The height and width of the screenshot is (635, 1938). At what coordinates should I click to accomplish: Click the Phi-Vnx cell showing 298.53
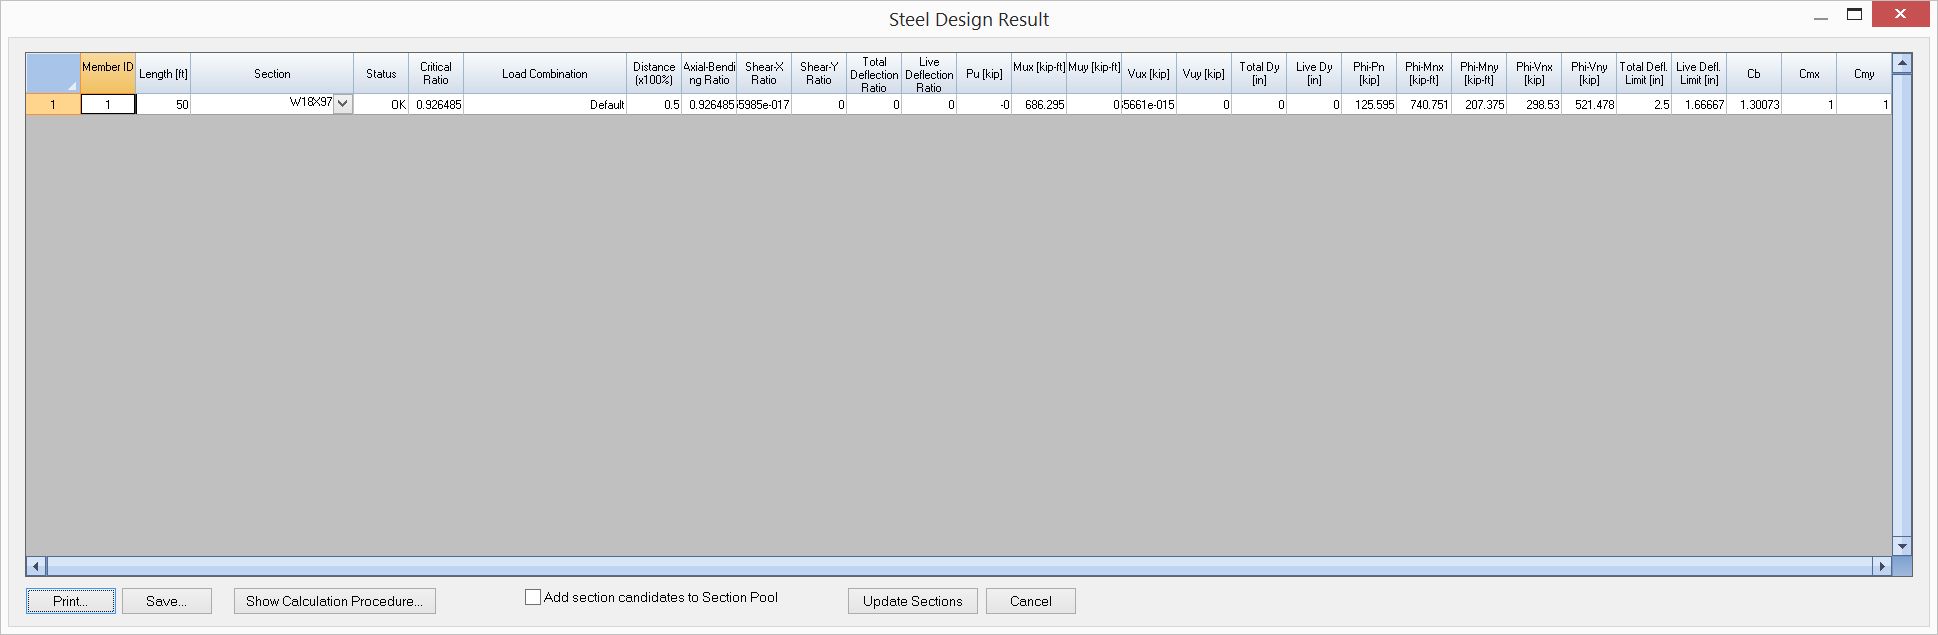click(1534, 104)
